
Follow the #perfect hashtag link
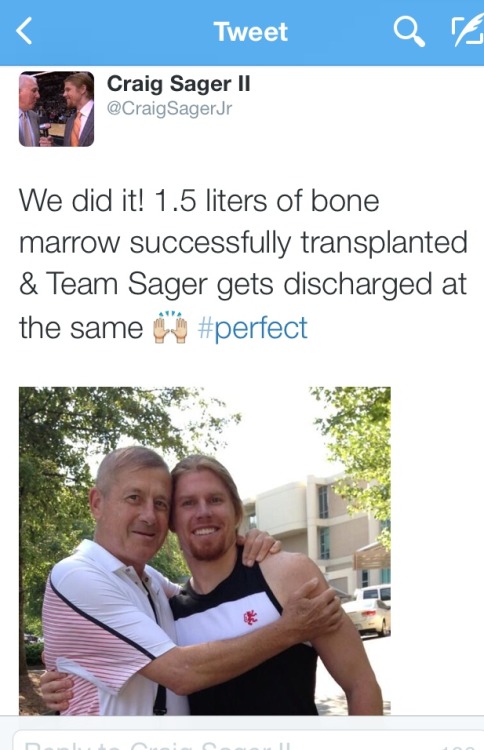pyautogui.click(x=253, y=328)
